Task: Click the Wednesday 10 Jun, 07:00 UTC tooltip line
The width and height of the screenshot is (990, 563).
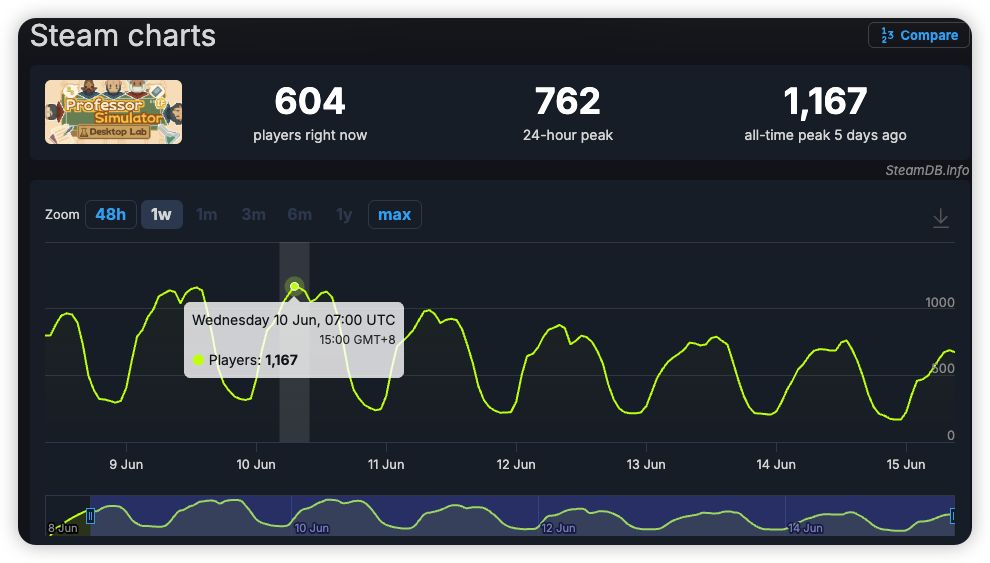Action: (x=294, y=320)
